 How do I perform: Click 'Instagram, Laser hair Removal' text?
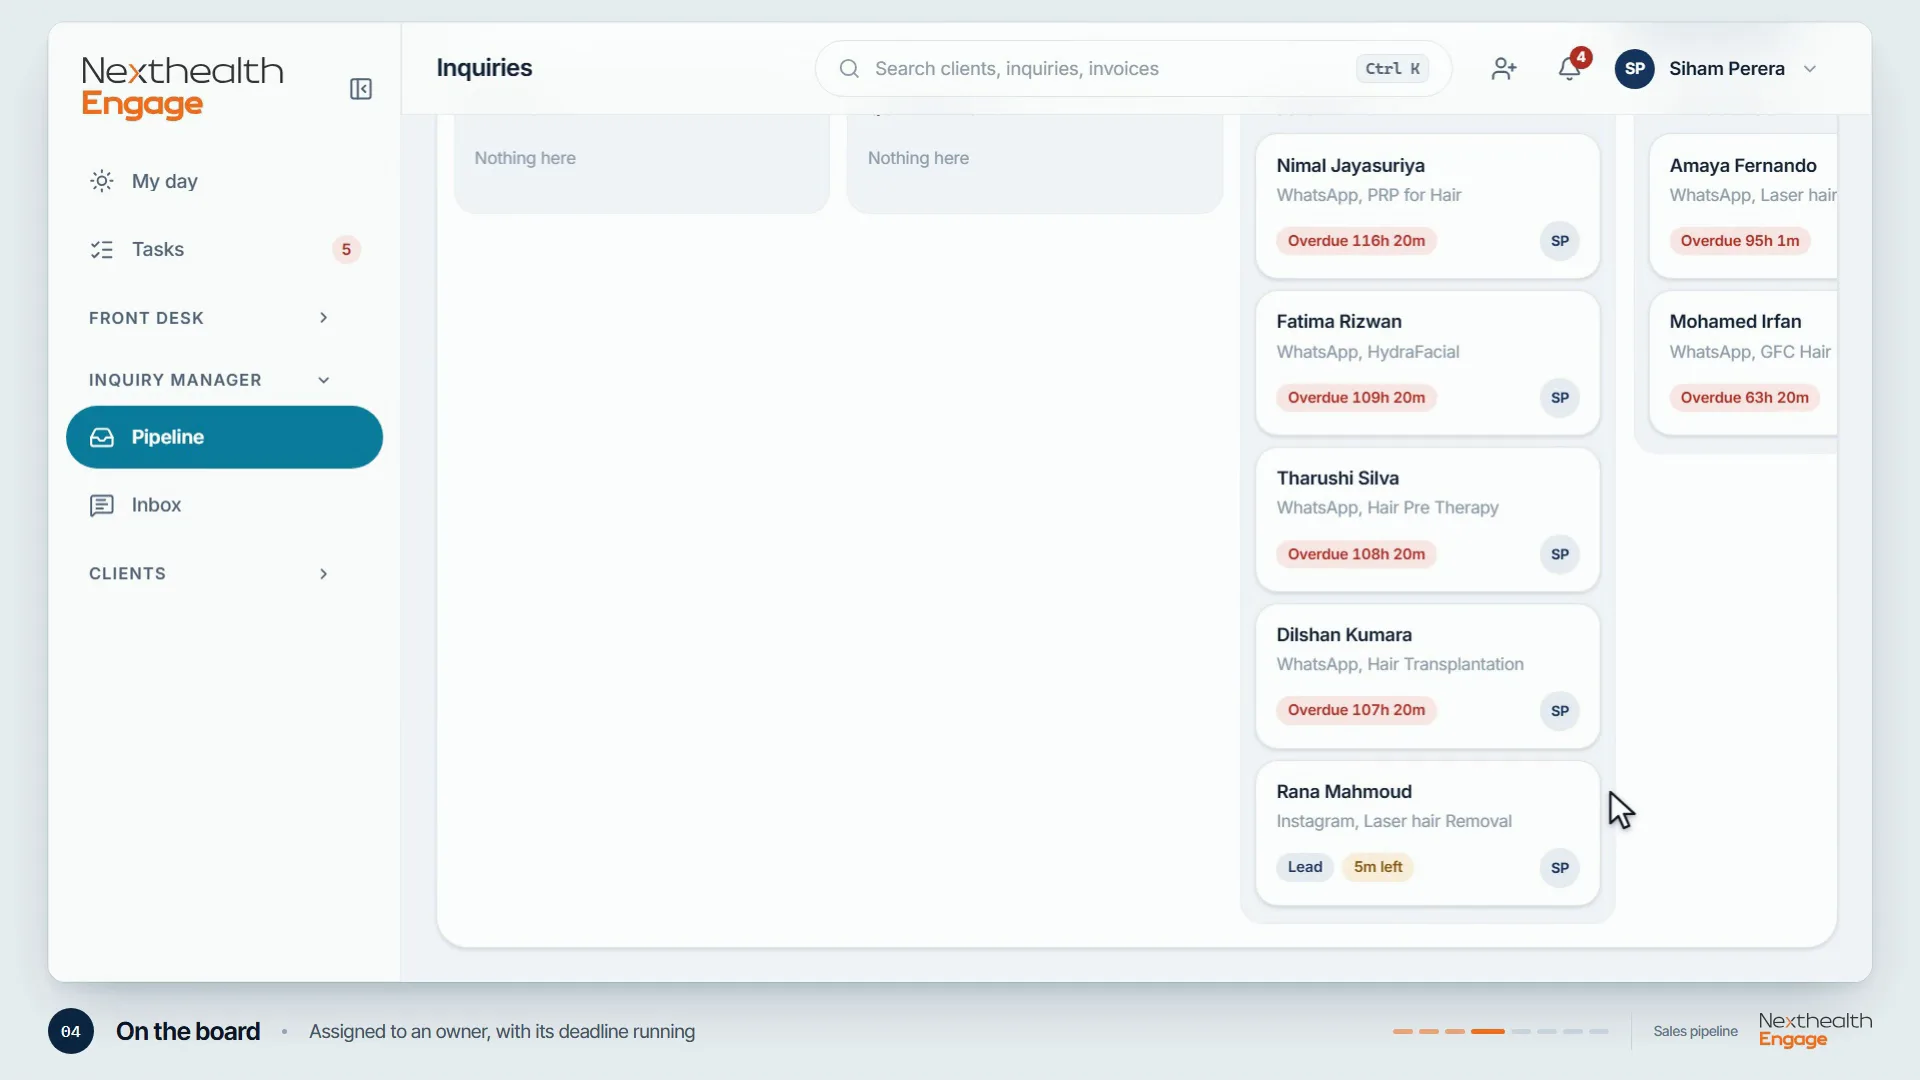pos(1394,821)
